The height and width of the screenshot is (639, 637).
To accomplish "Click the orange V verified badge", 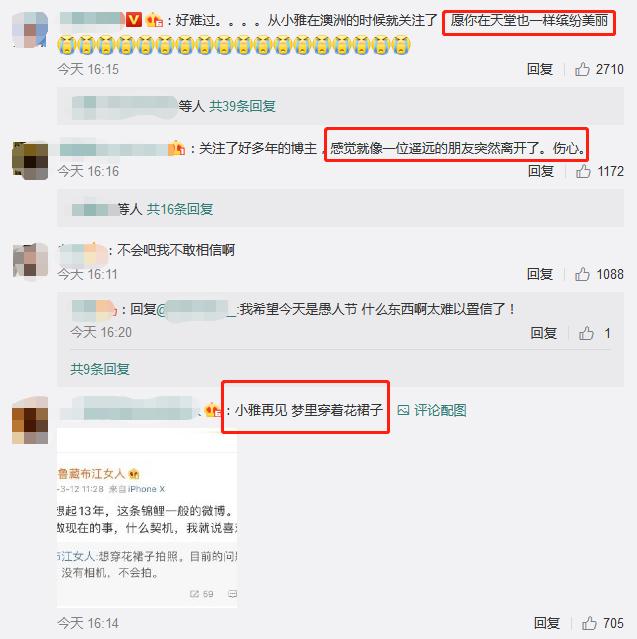I will click(134, 19).
